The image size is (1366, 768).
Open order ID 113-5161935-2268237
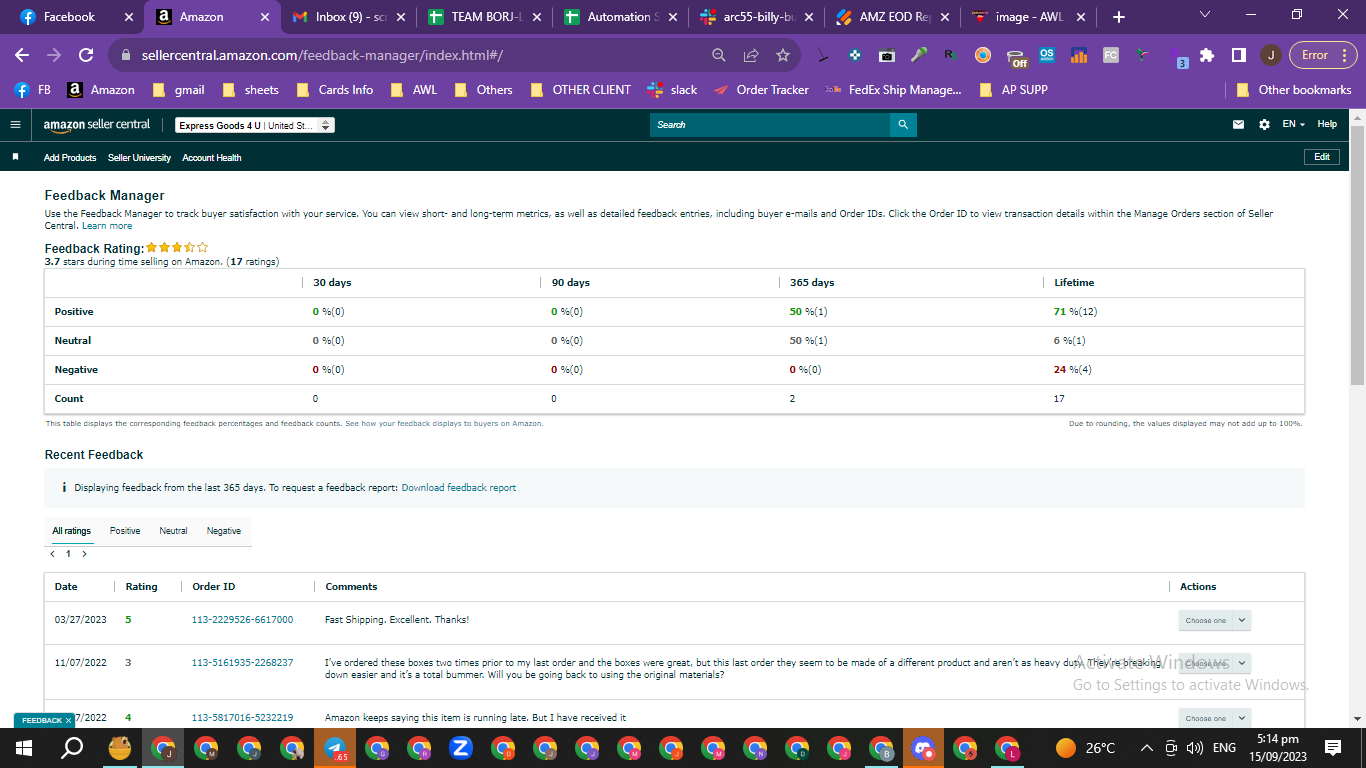pos(242,662)
